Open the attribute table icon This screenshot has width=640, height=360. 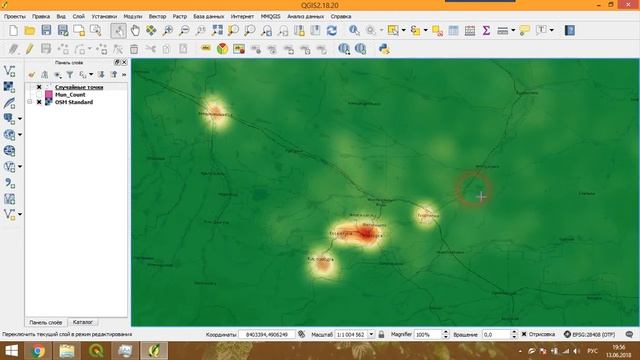click(453, 30)
